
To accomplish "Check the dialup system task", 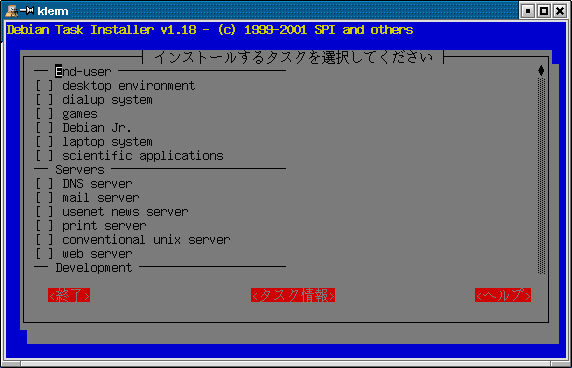I will coord(45,100).
